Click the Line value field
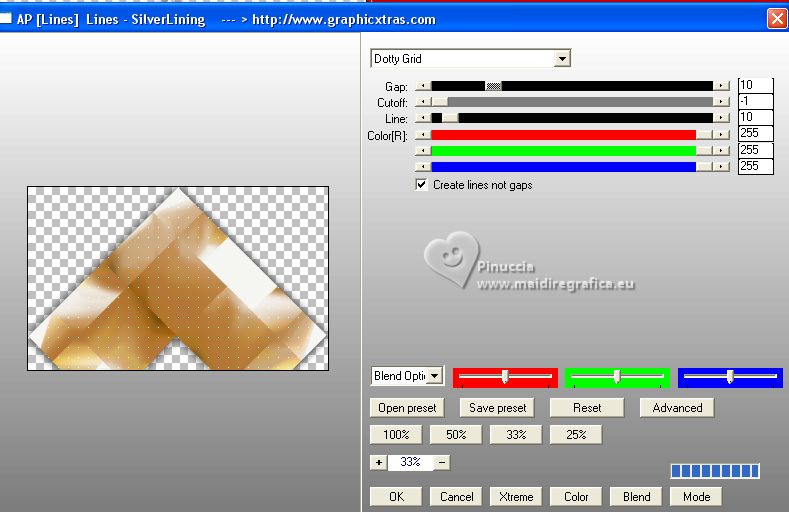789x512 pixels. [x=755, y=117]
